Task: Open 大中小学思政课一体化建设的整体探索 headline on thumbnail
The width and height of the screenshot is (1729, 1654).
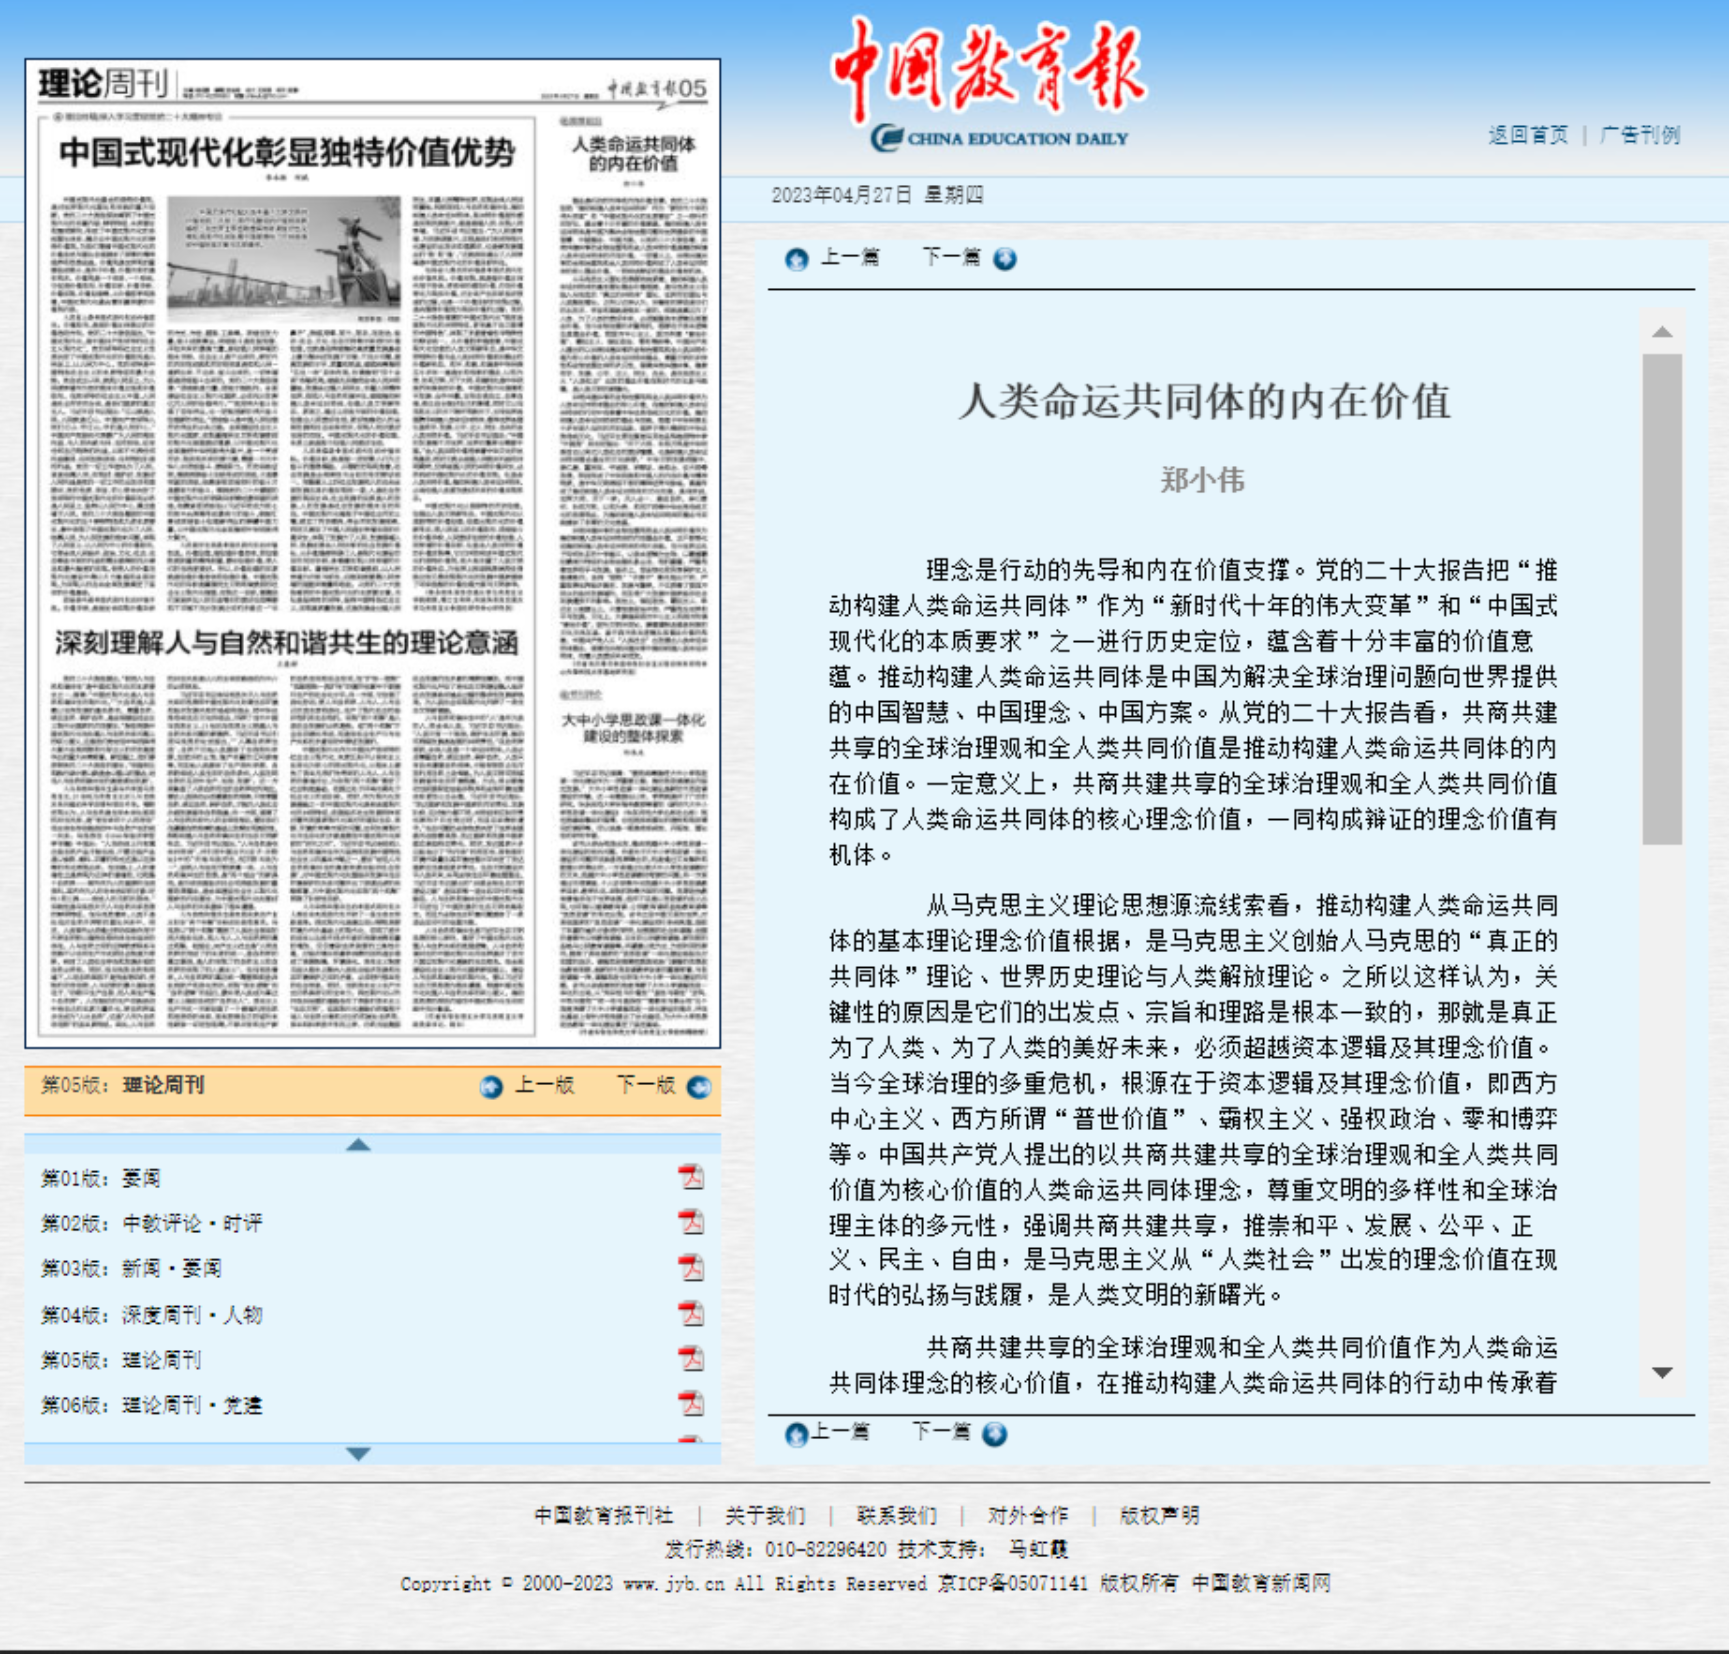Action: click(633, 728)
